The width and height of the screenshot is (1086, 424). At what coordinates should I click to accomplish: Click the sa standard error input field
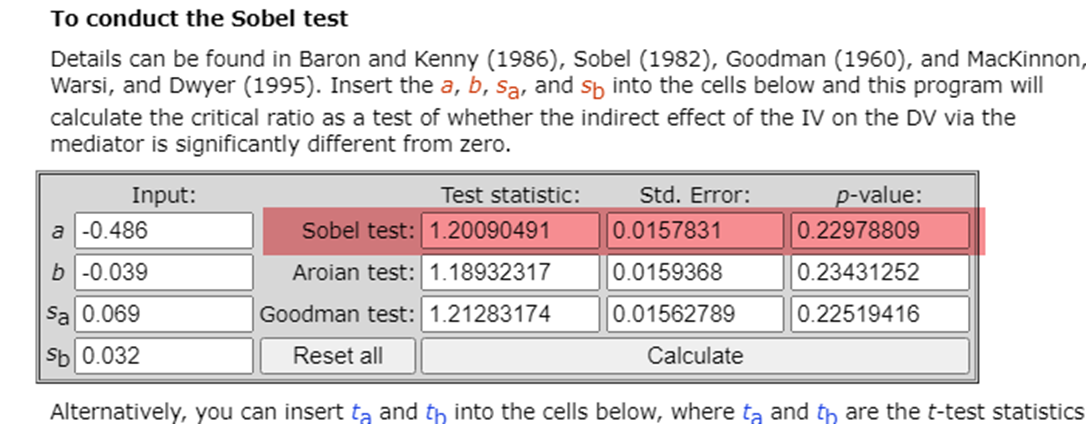pyautogui.click(x=164, y=314)
